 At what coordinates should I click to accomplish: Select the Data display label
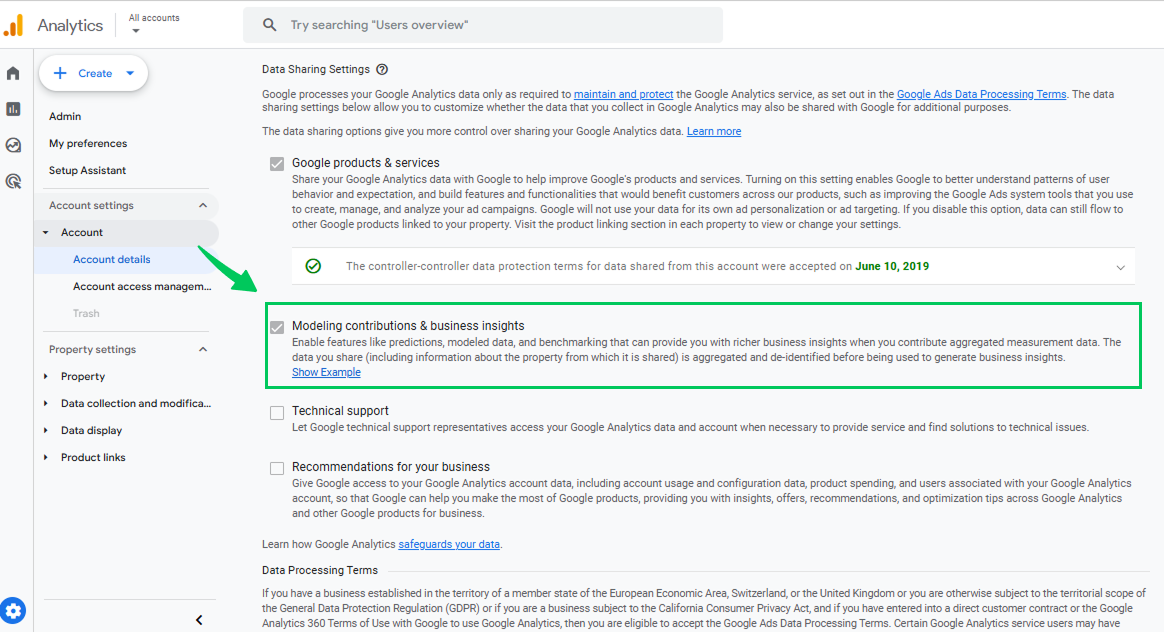click(91, 430)
